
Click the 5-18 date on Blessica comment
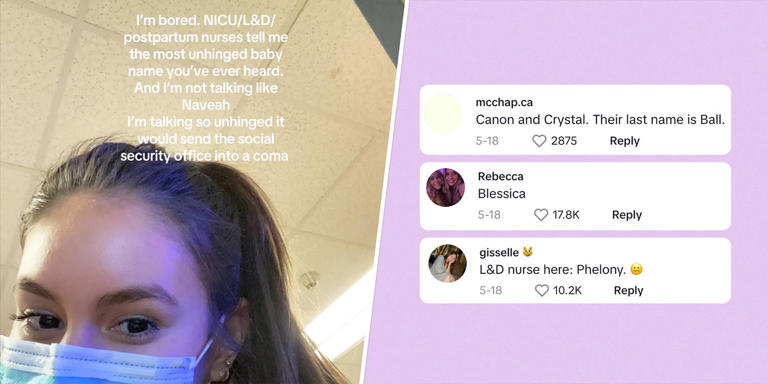tap(489, 215)
